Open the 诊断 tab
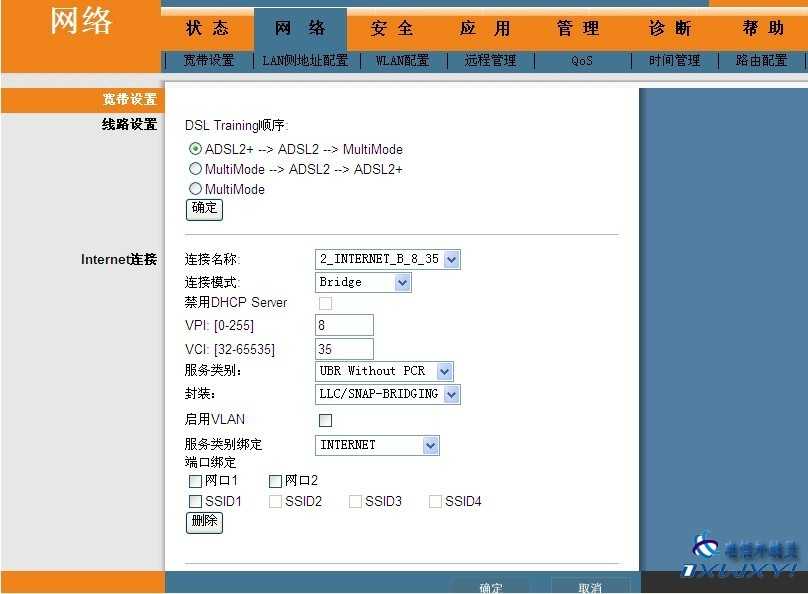 pos(670,28)
